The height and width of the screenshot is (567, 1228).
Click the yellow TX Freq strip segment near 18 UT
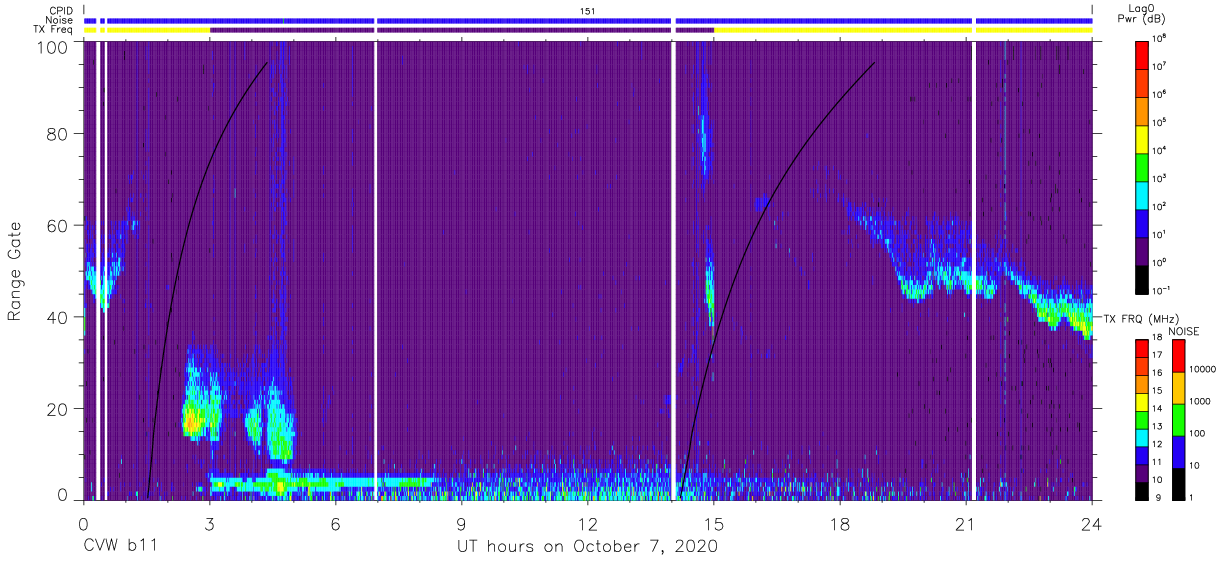click(x=842, y=30)
